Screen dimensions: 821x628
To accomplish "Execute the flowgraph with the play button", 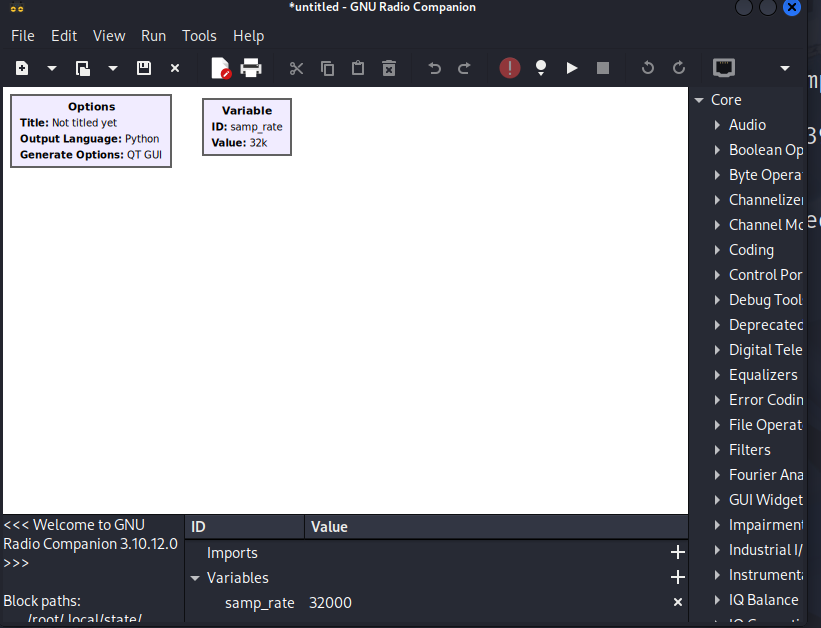I will point(572,68).
